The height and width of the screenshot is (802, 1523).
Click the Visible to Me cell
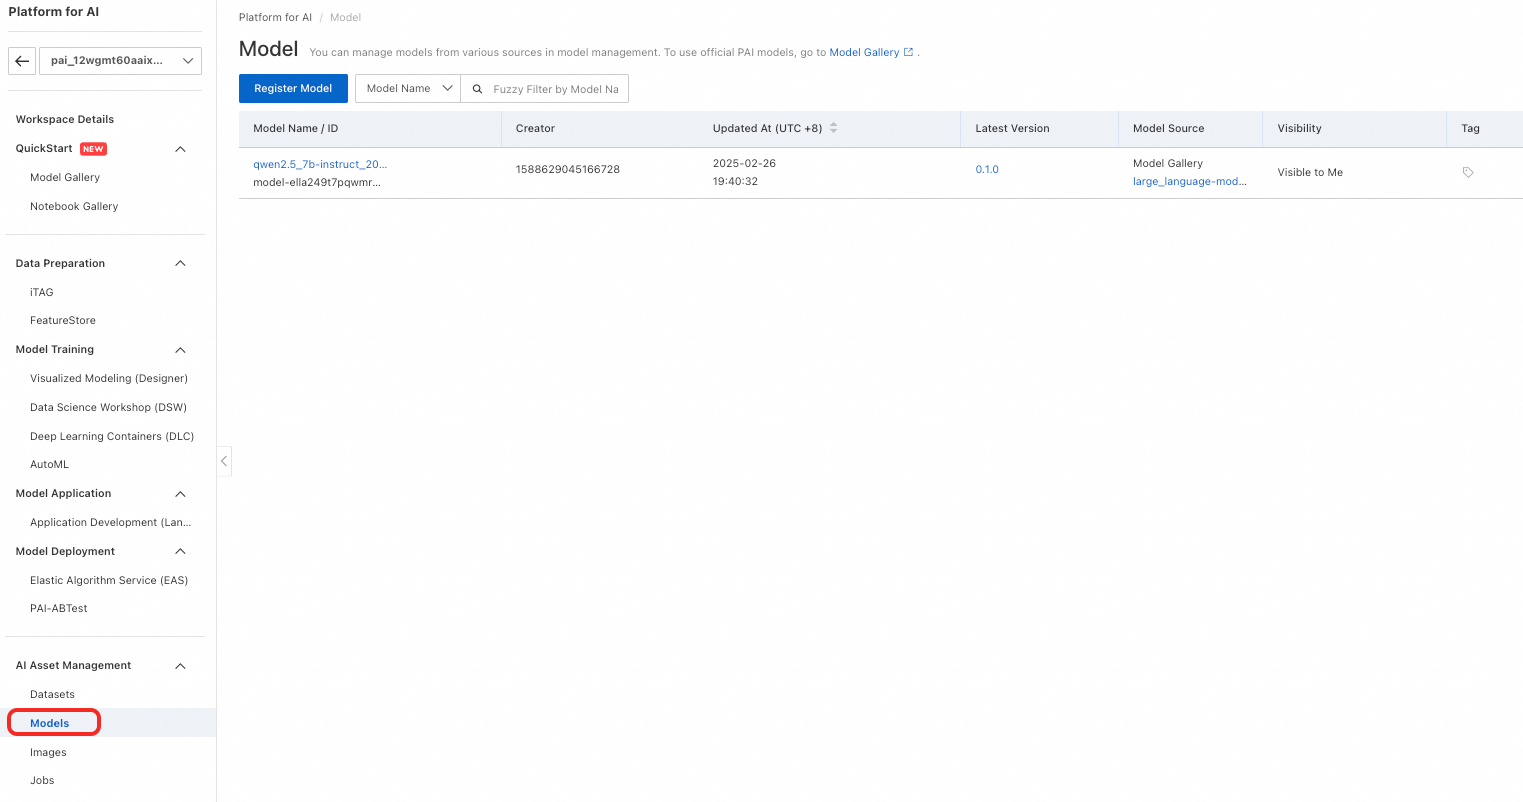[x=1310, y=172]
